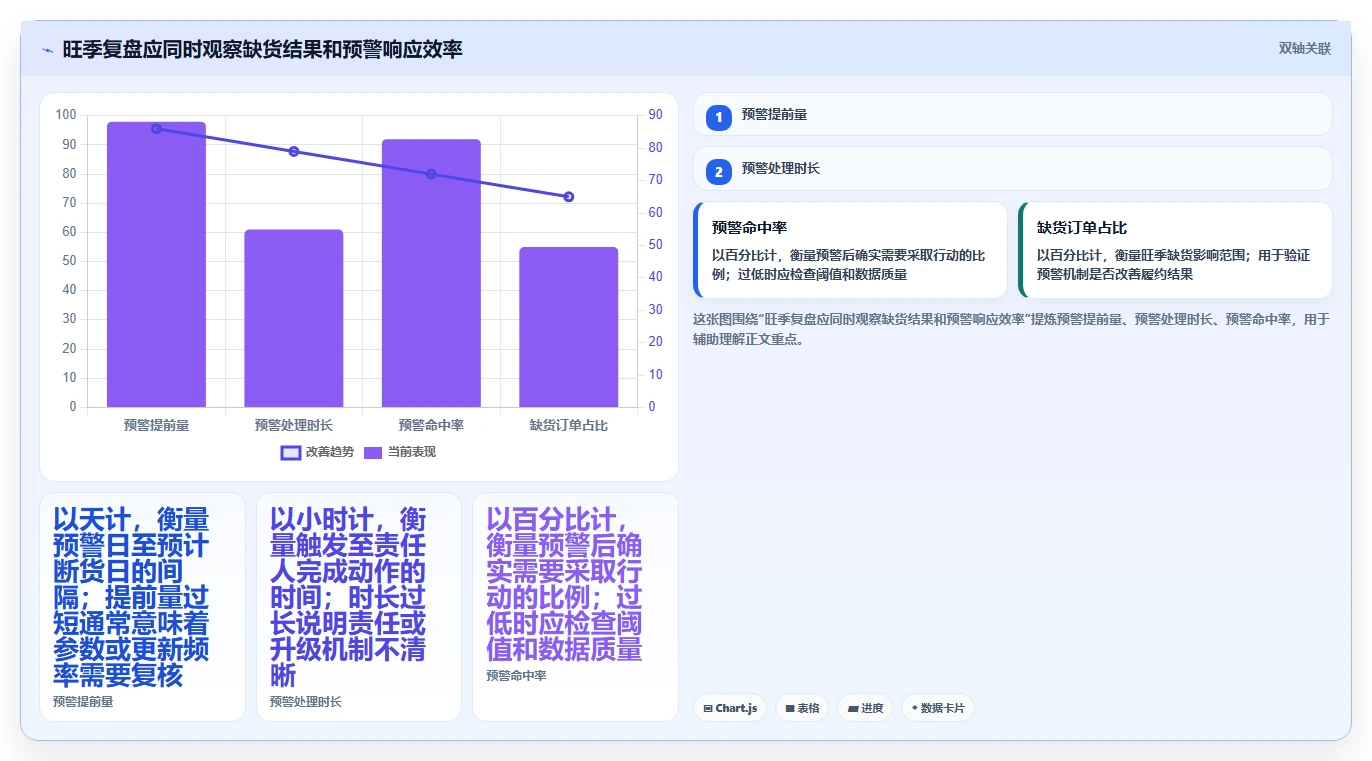
Task: Select the 预警提前量 list item
Action: pyautogui.click(x=1012, y=114)
